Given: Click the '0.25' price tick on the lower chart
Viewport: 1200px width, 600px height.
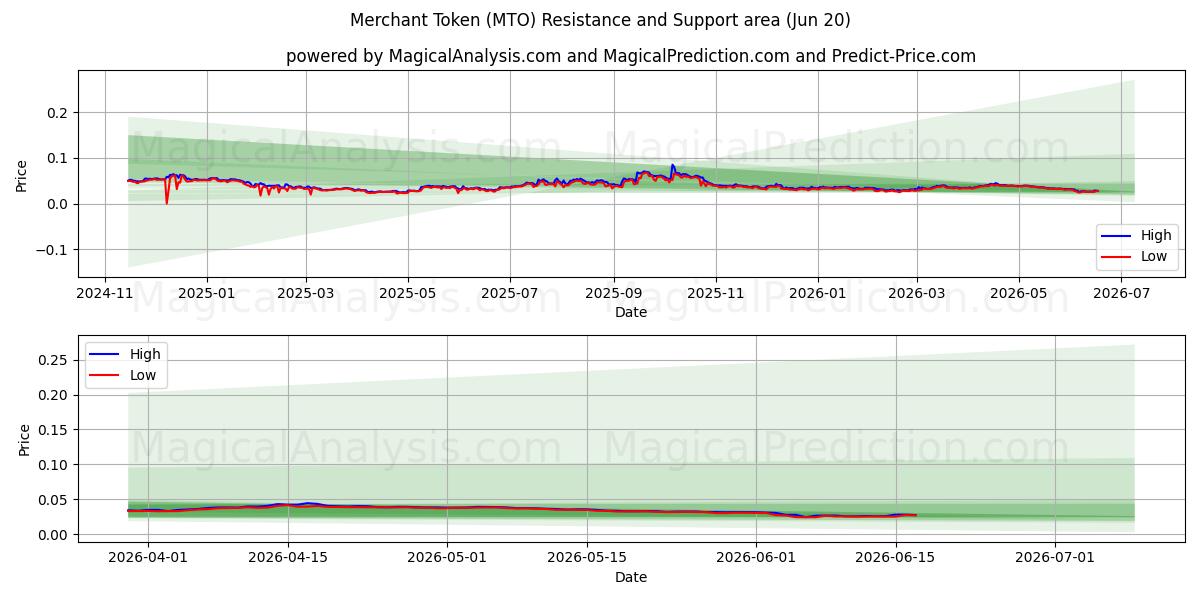Looking at the screenshot, I should [x=55, y=360].
